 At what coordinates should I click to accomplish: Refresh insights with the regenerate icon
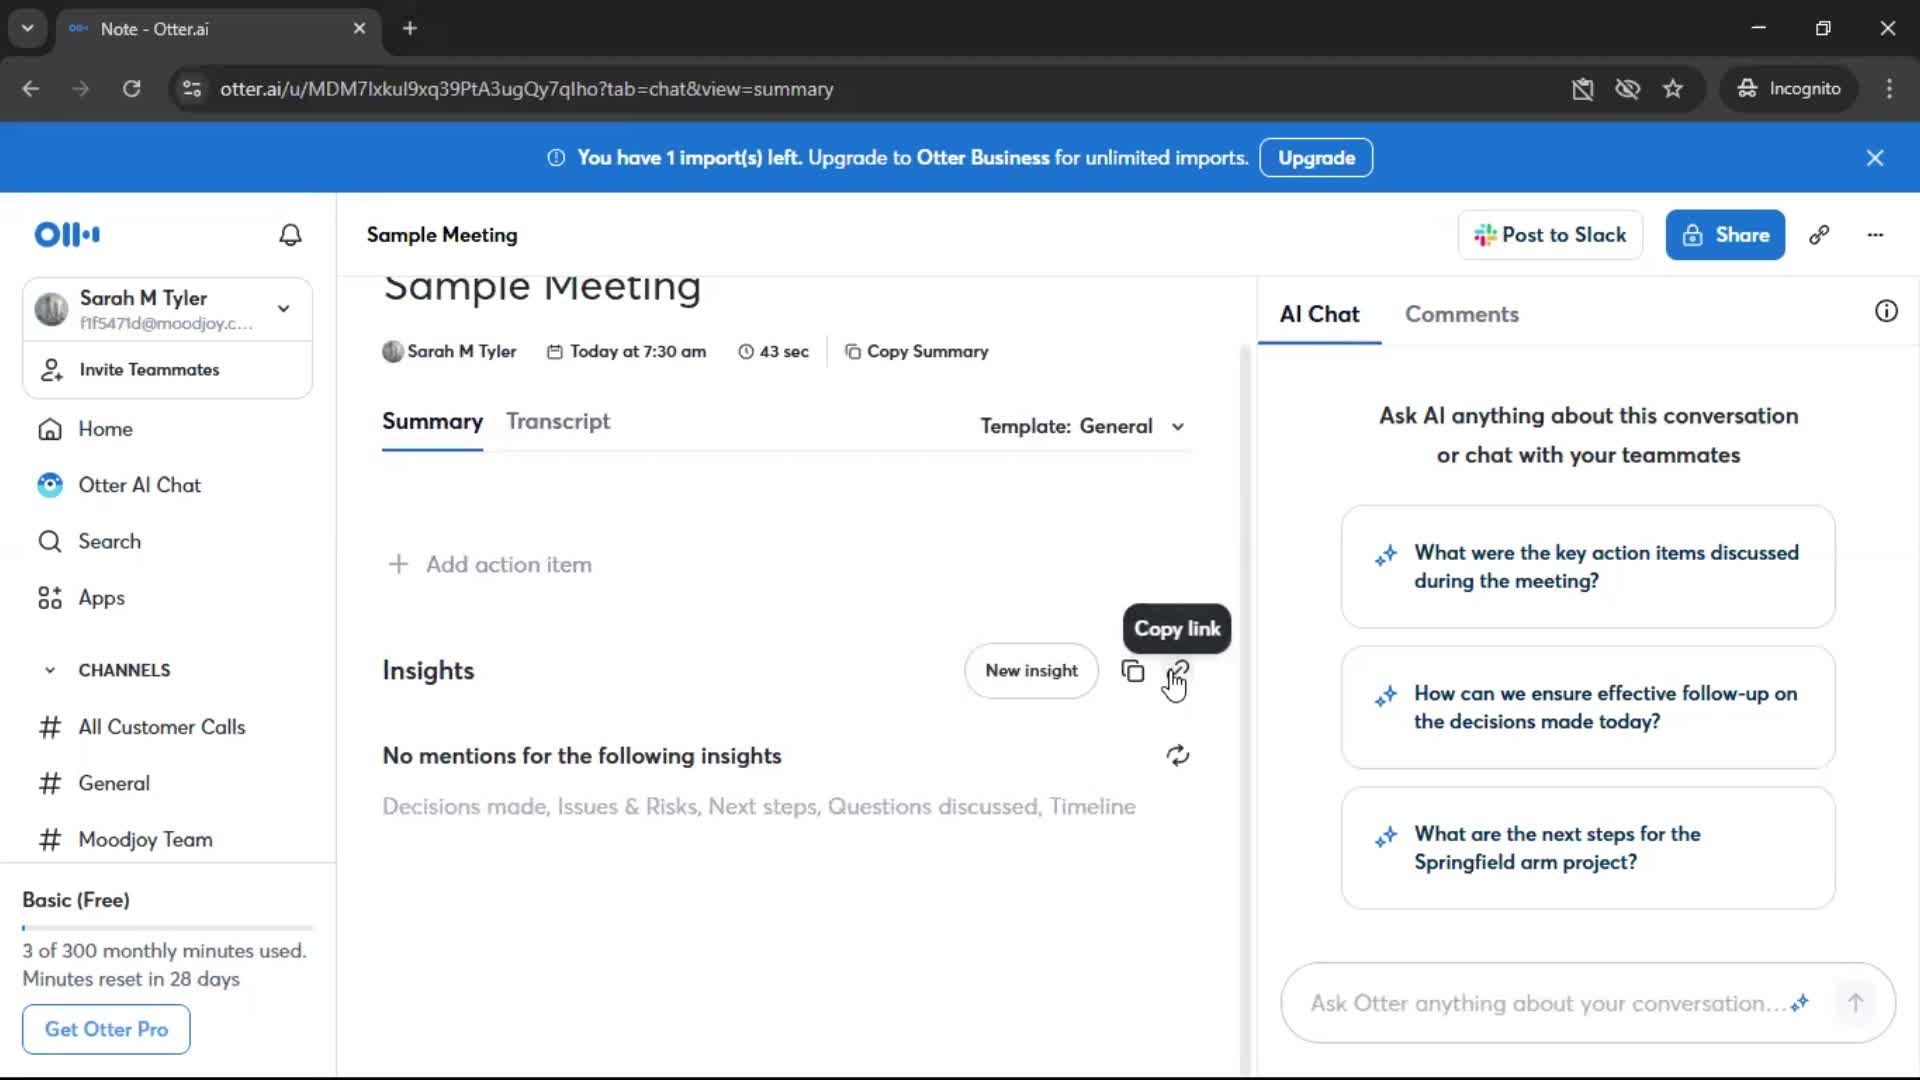(1178, 756)
